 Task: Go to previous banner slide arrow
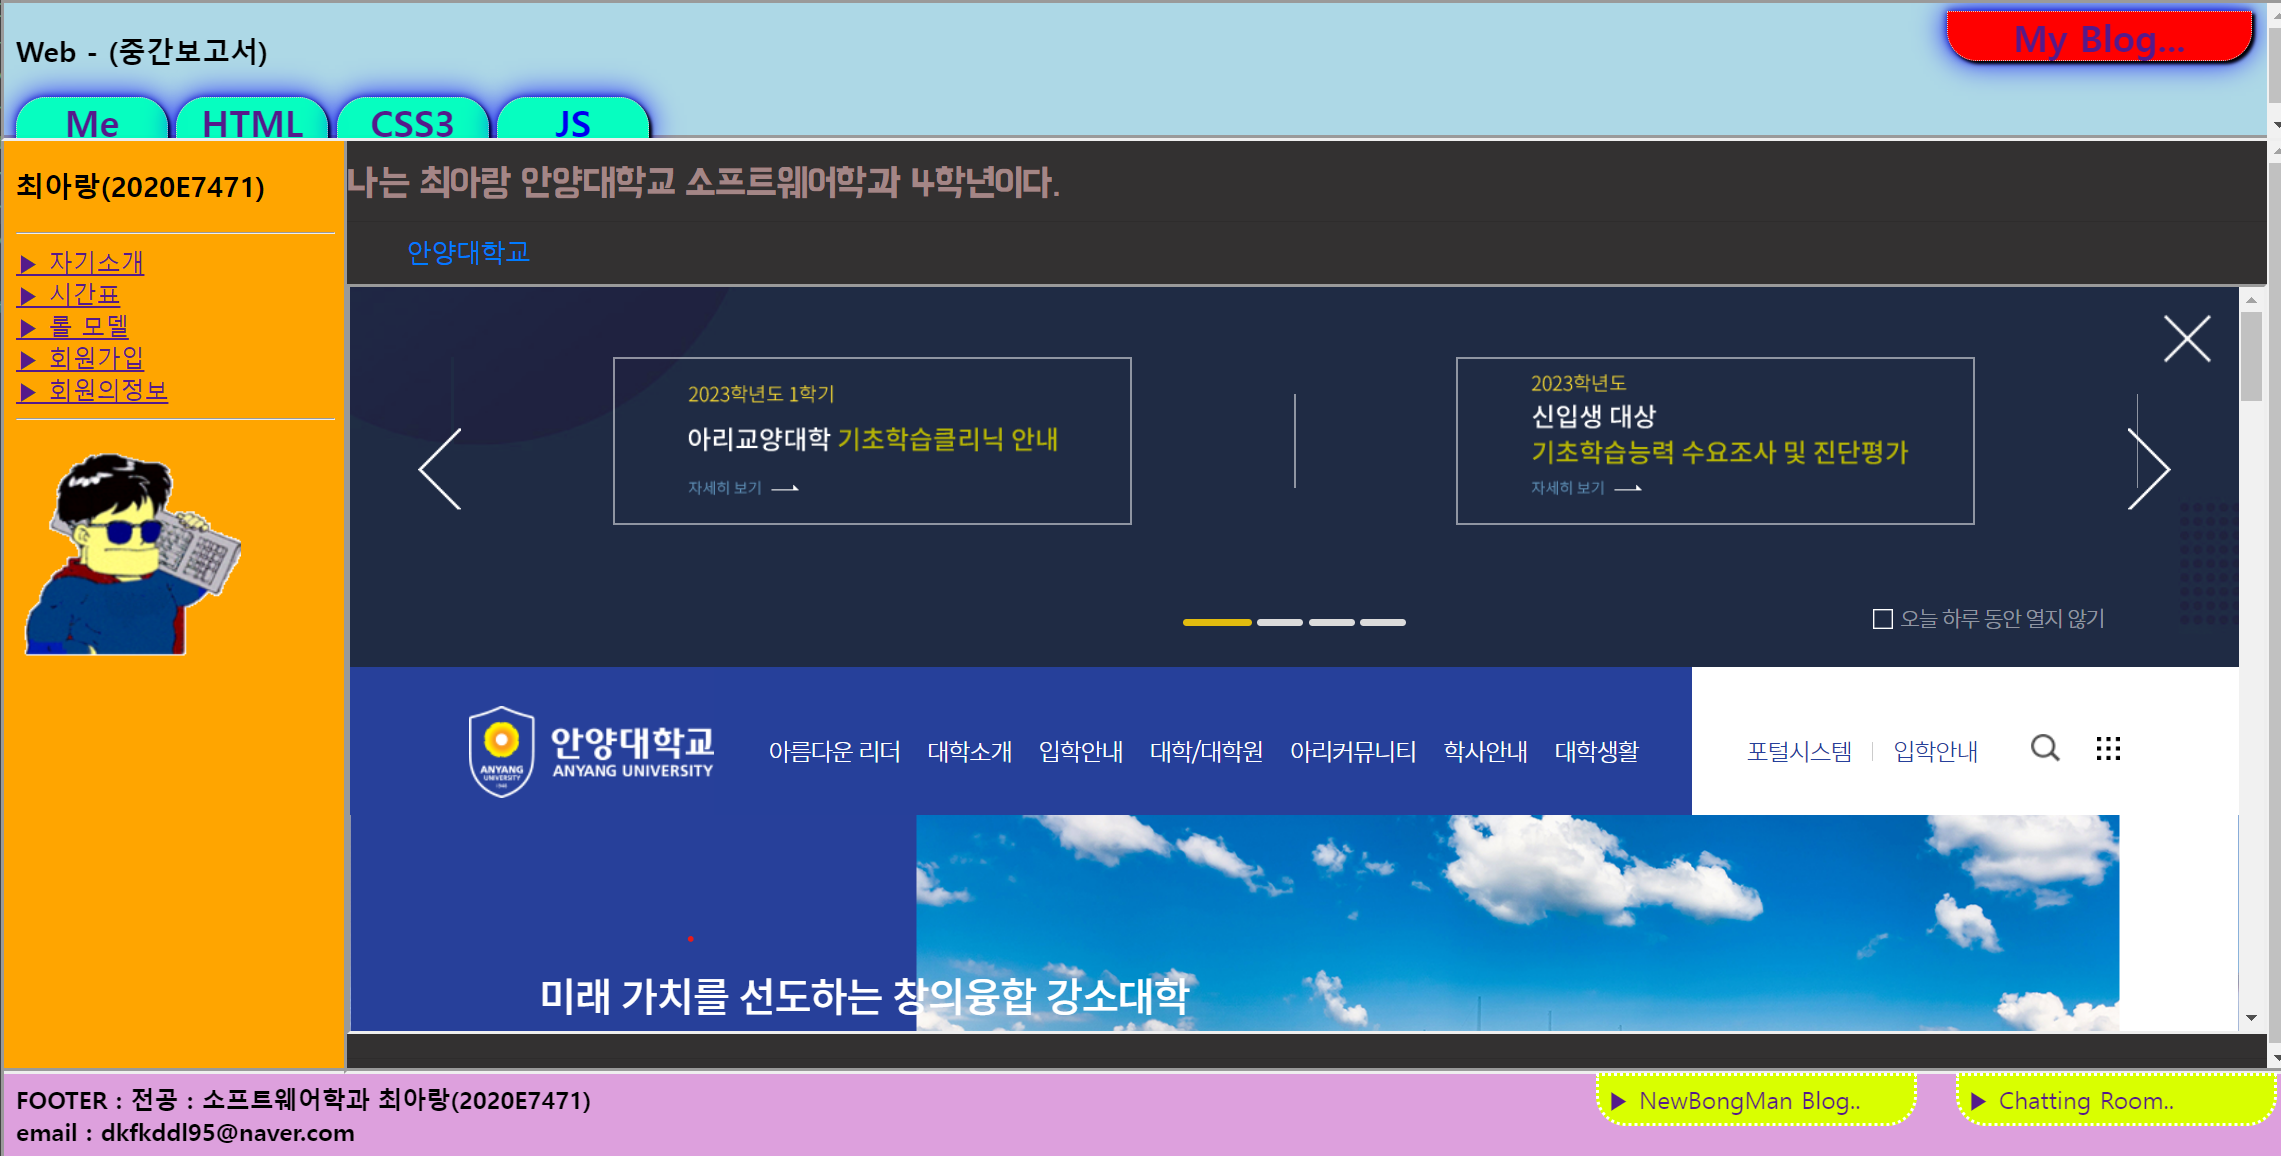coord(440,469)
